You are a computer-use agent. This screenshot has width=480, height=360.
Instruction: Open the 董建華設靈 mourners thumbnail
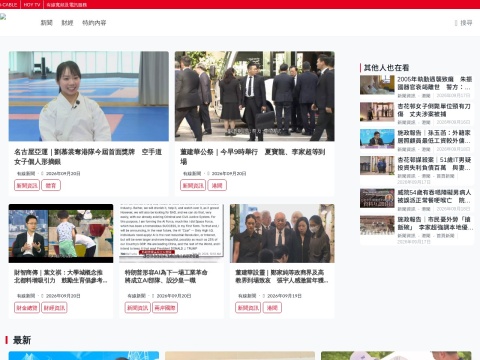tap(282, 233)
